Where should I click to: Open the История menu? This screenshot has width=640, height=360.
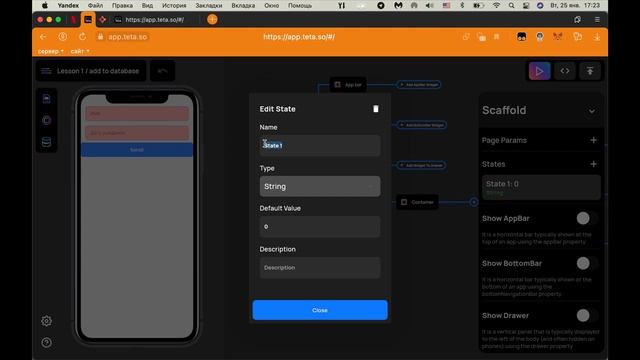point(174,5)
